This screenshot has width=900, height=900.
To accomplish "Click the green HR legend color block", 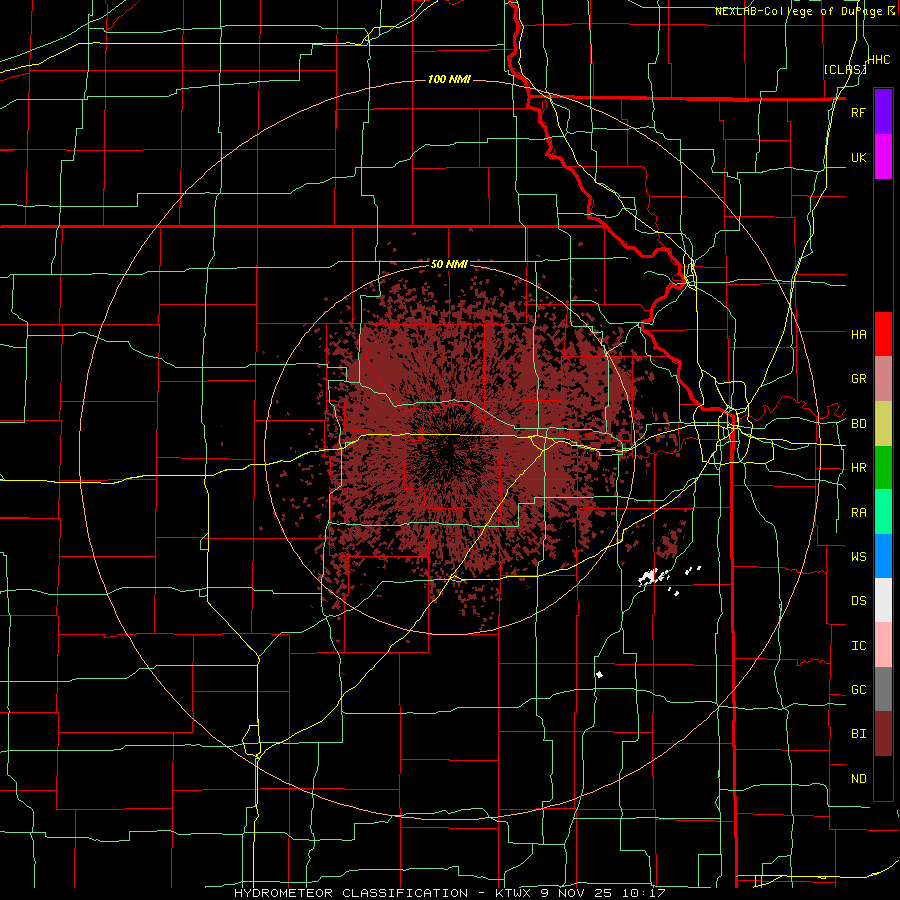I will point(883,467).
